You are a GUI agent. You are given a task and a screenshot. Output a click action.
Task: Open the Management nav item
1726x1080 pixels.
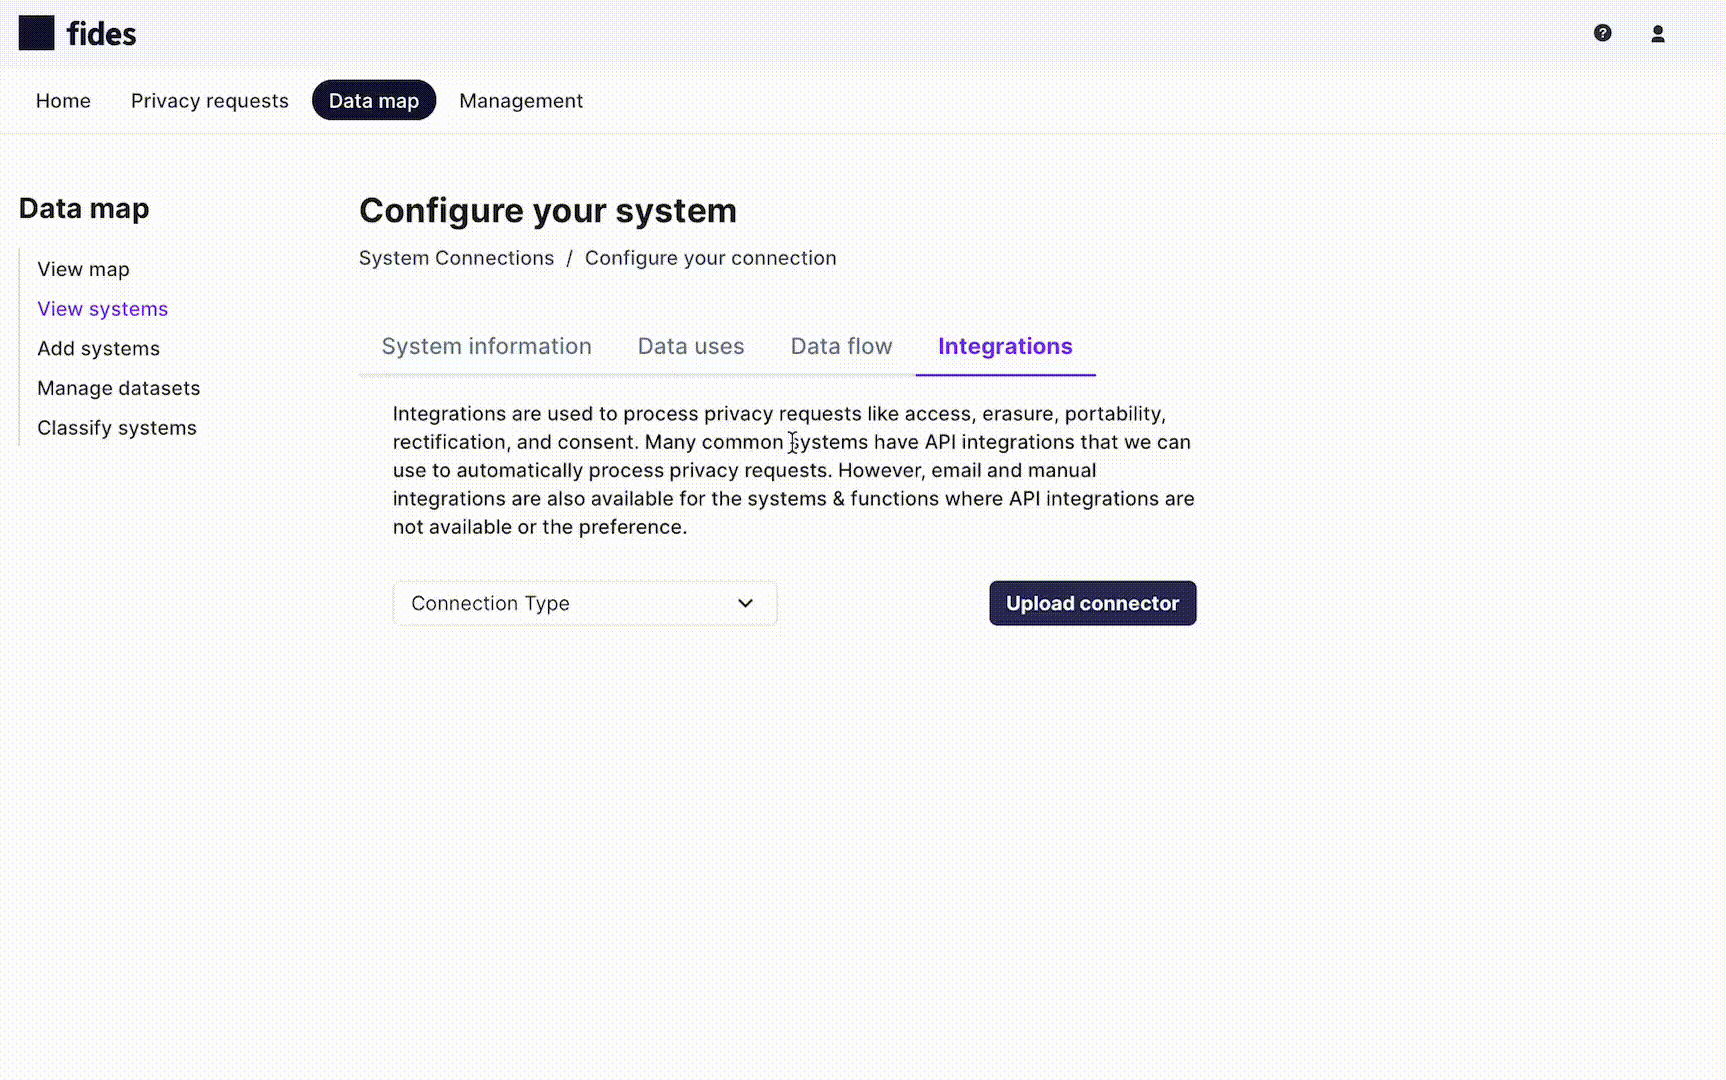click(x=521, y=100)
